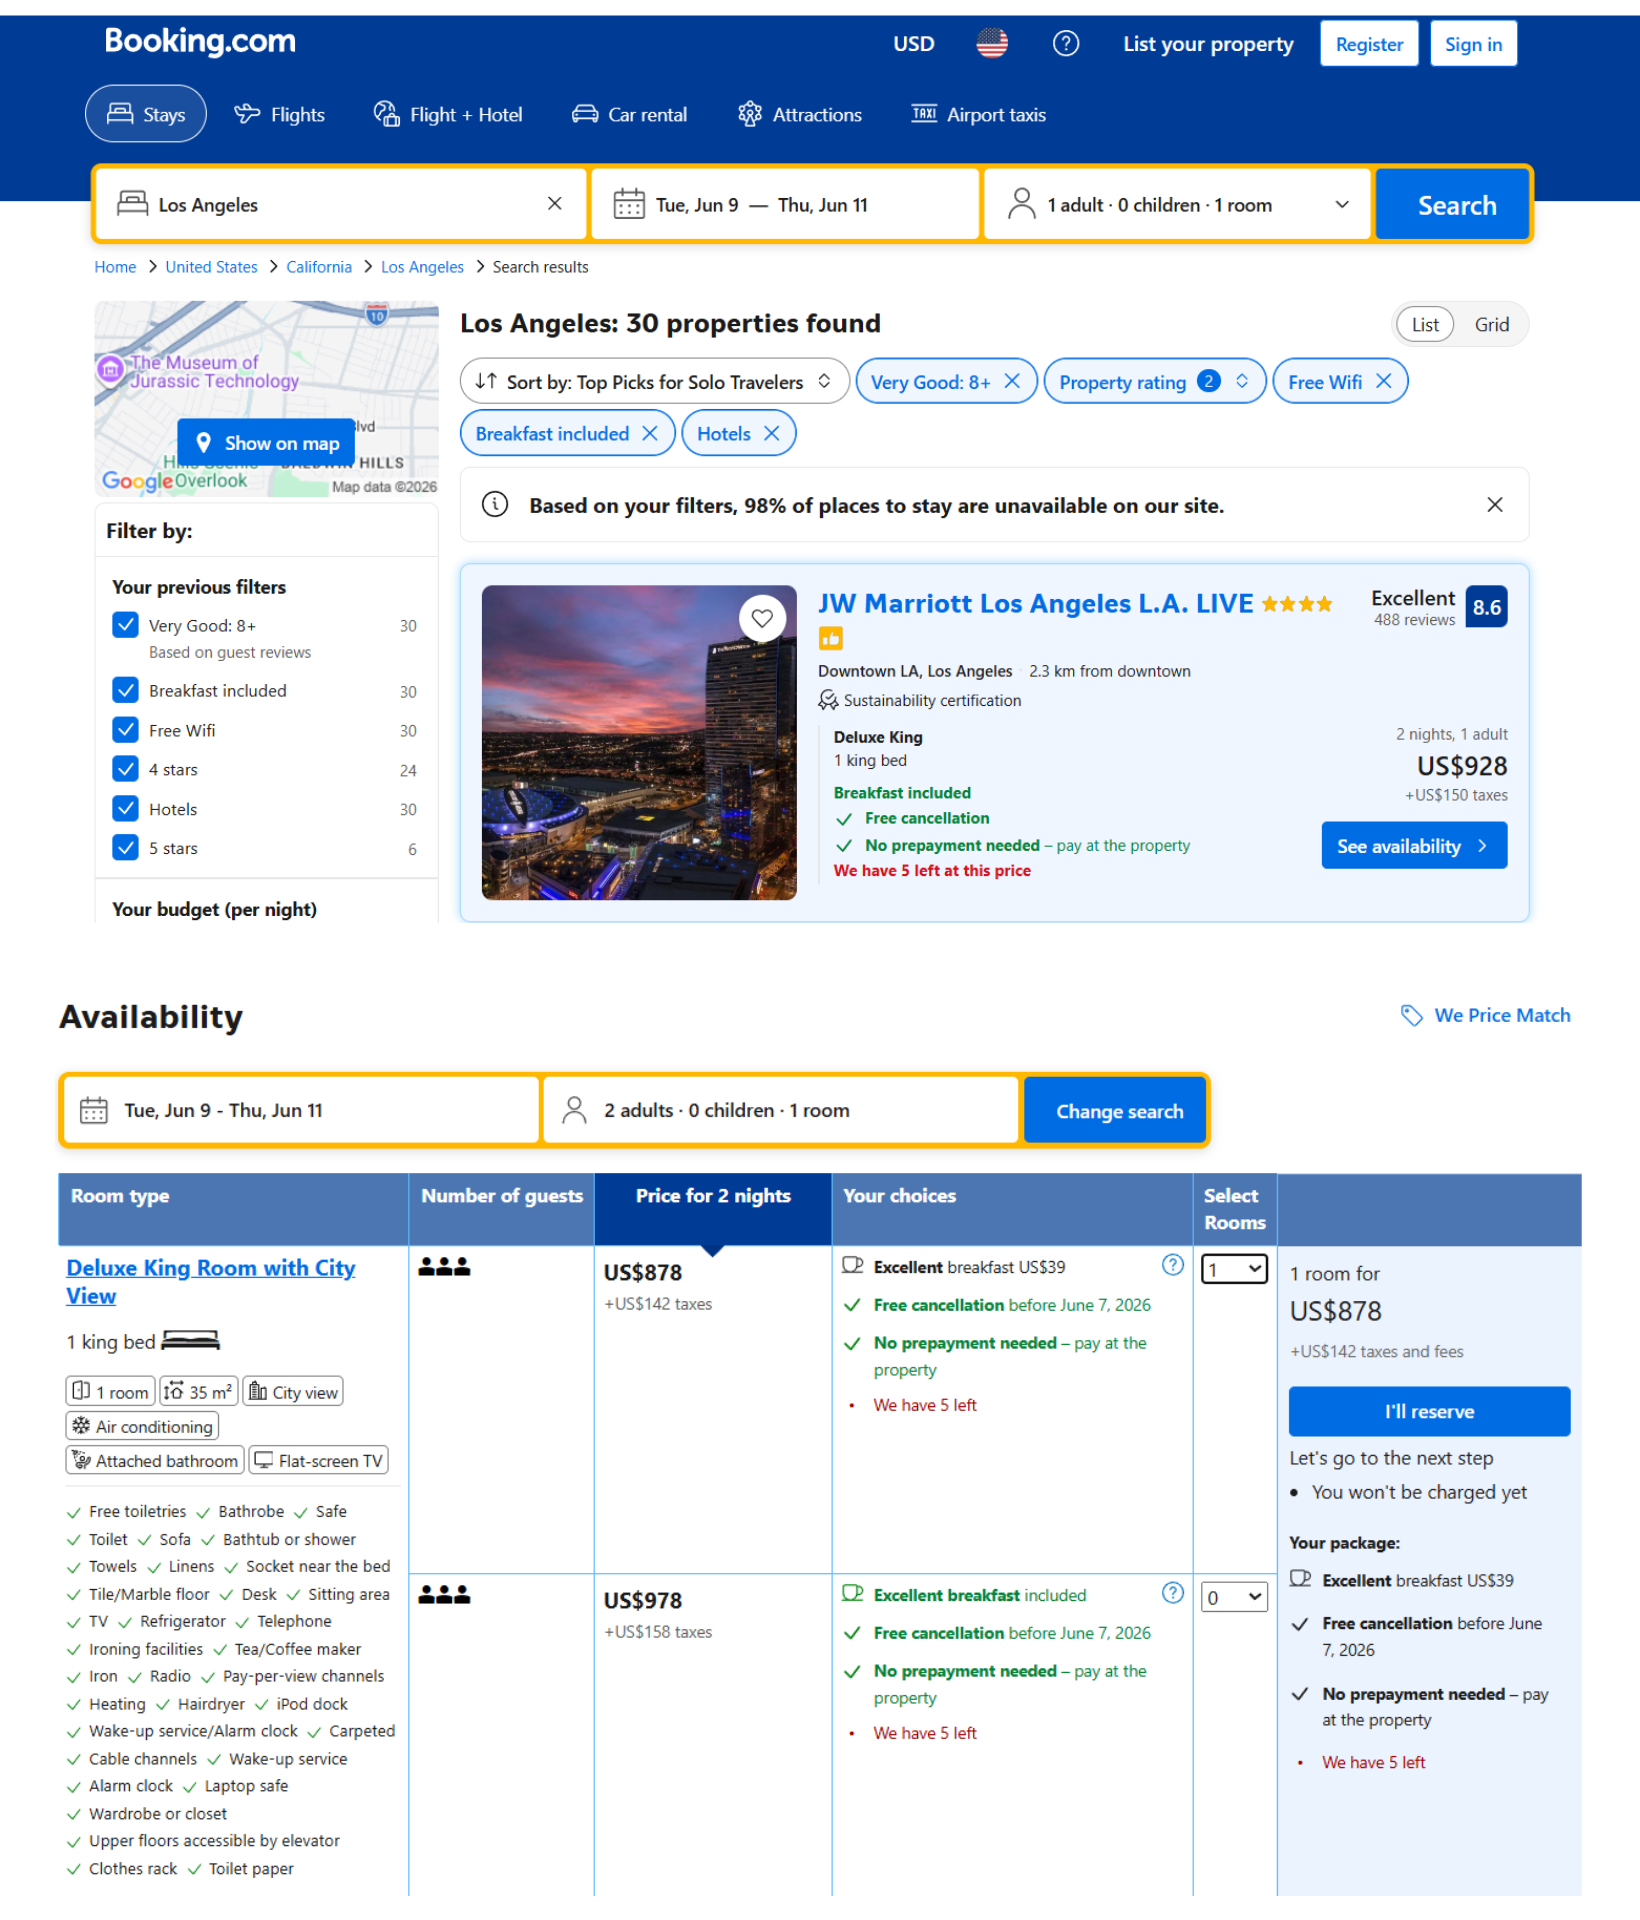Remove the Free Wifi filter chip
The width and height of the screenshot is (1640, 1920).
(x=1384, y=382)
